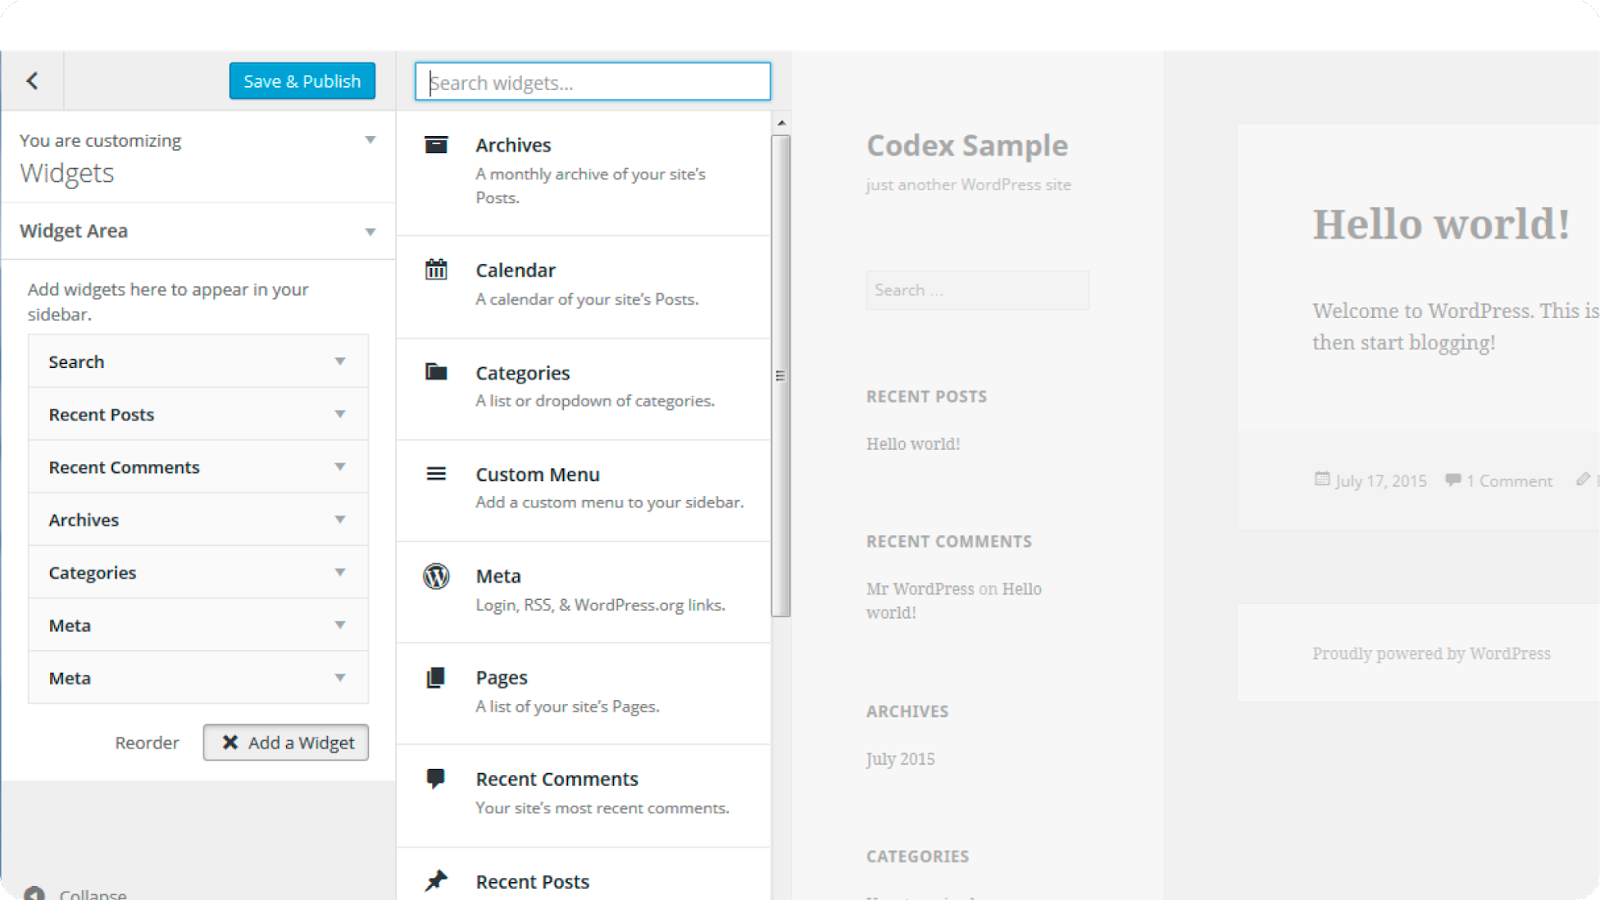Screen dimensions: 1600x900
Task: Expand the Recent Posts widget settings arrow
Action: [x=340, y=414]
